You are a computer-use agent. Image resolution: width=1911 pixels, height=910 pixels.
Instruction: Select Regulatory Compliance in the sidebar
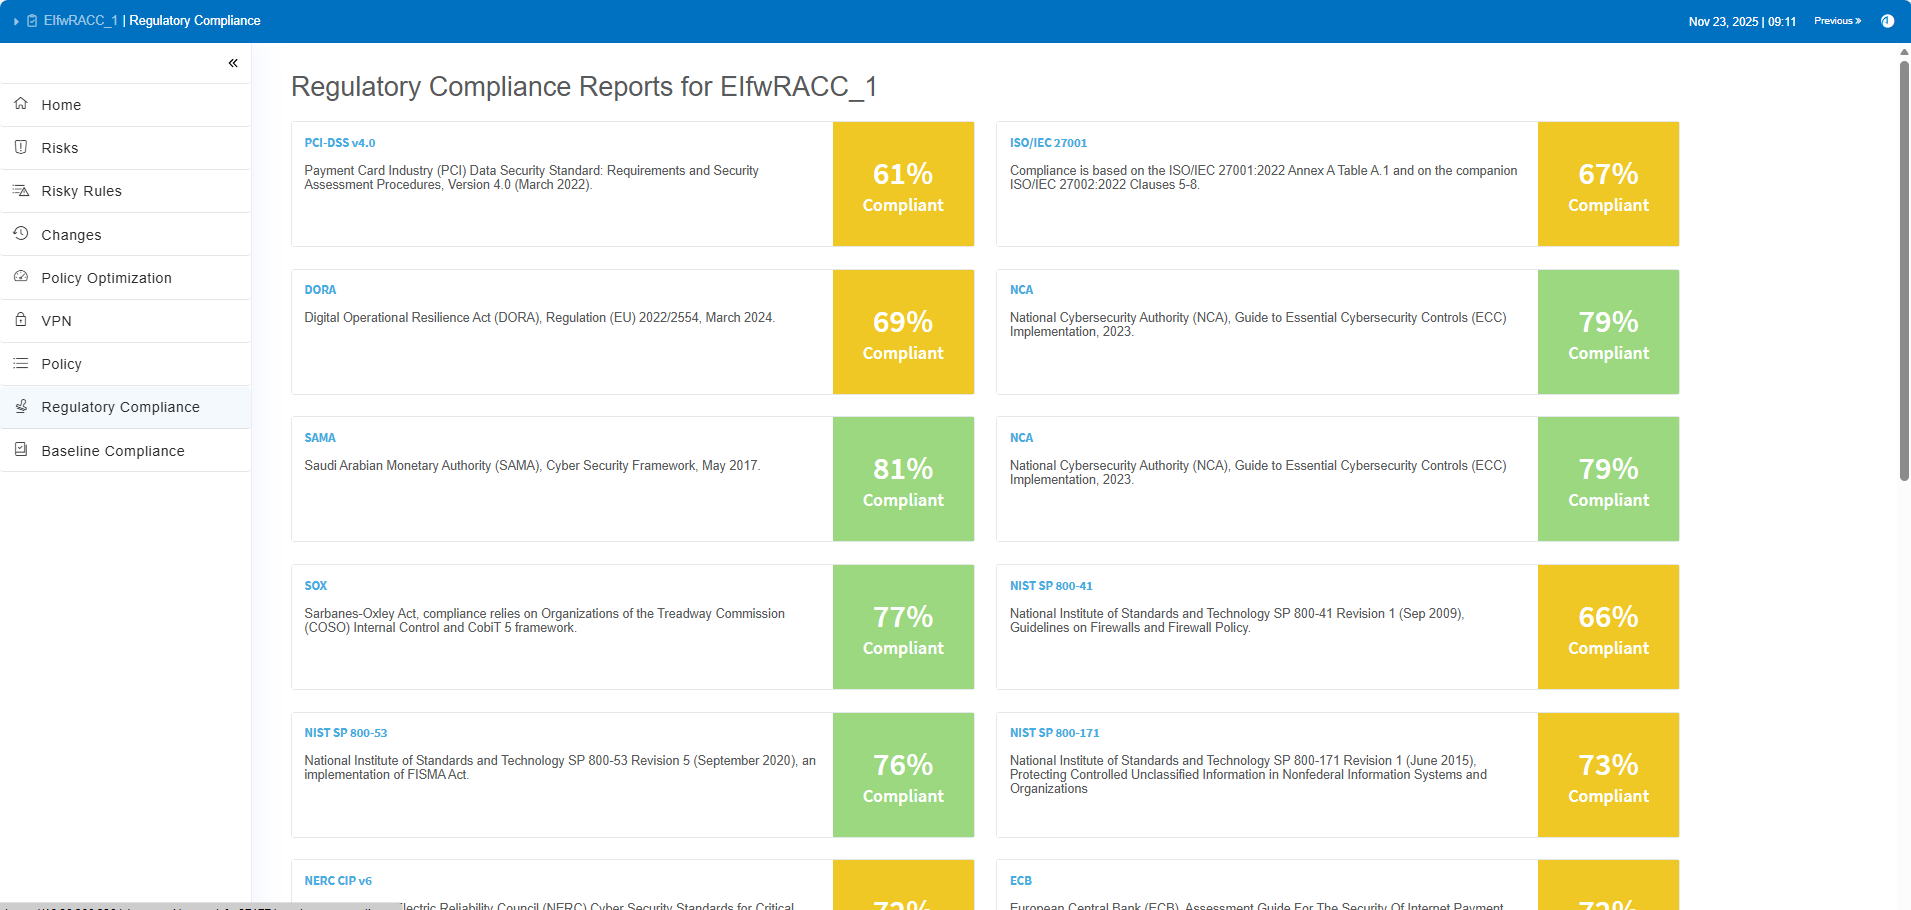click(x=120, y=407)
